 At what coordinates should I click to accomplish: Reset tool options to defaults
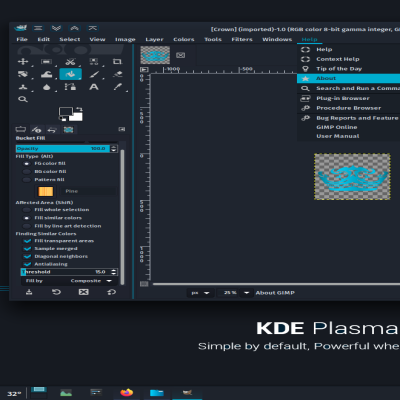pyautogui.click(x=111, y=292)
